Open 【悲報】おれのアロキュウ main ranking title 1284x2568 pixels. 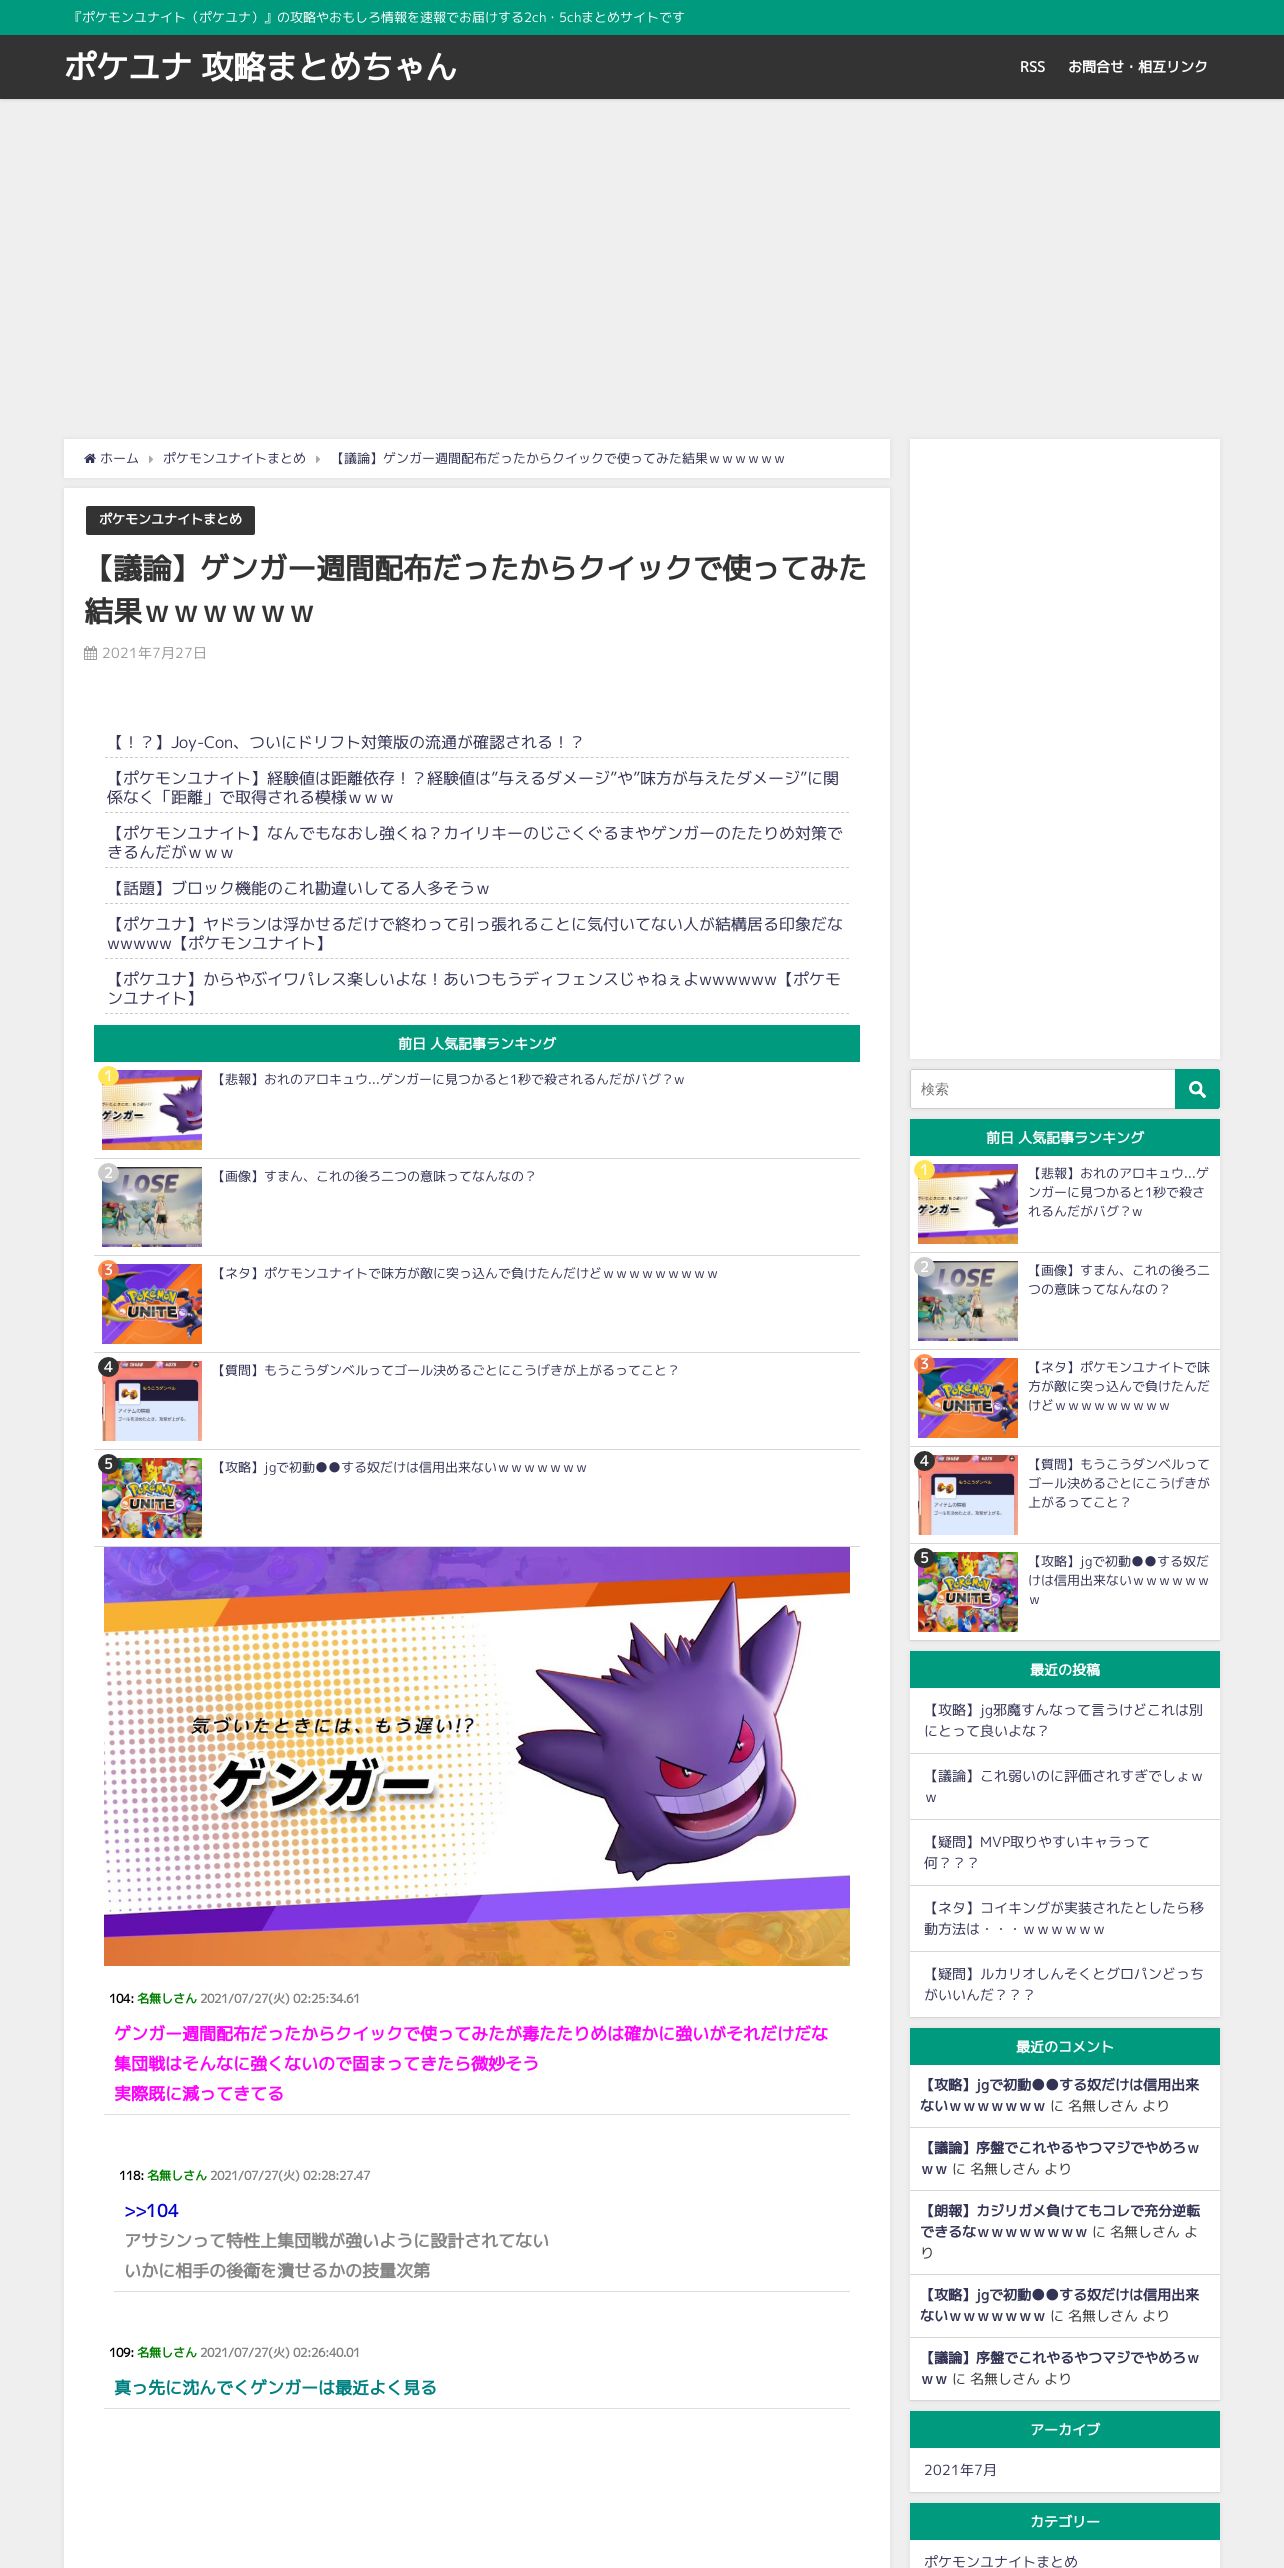coord(450,1080)
